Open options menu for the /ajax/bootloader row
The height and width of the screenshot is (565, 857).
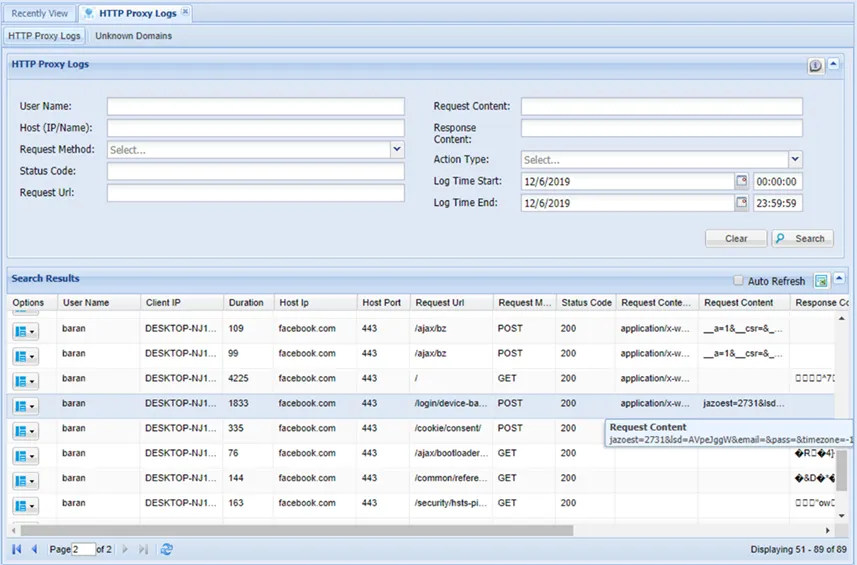[25, 456]
